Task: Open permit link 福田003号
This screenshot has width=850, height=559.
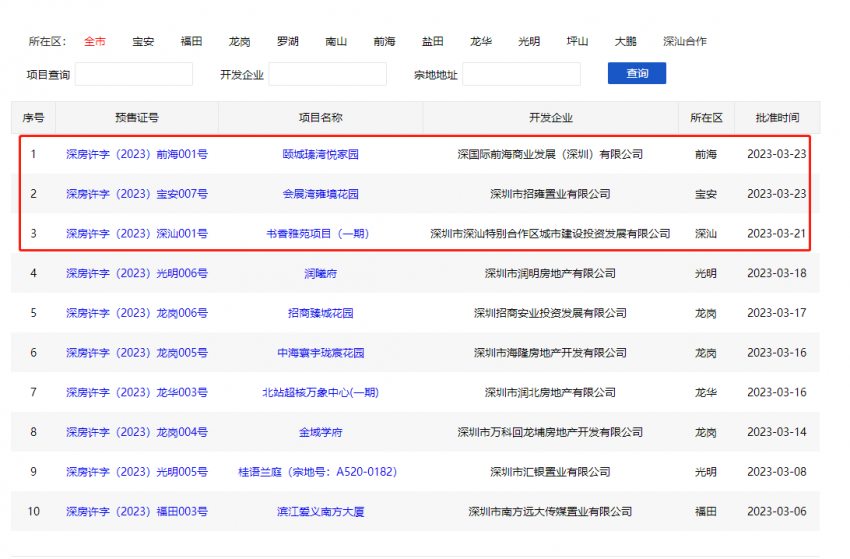Action: point(137,511)
